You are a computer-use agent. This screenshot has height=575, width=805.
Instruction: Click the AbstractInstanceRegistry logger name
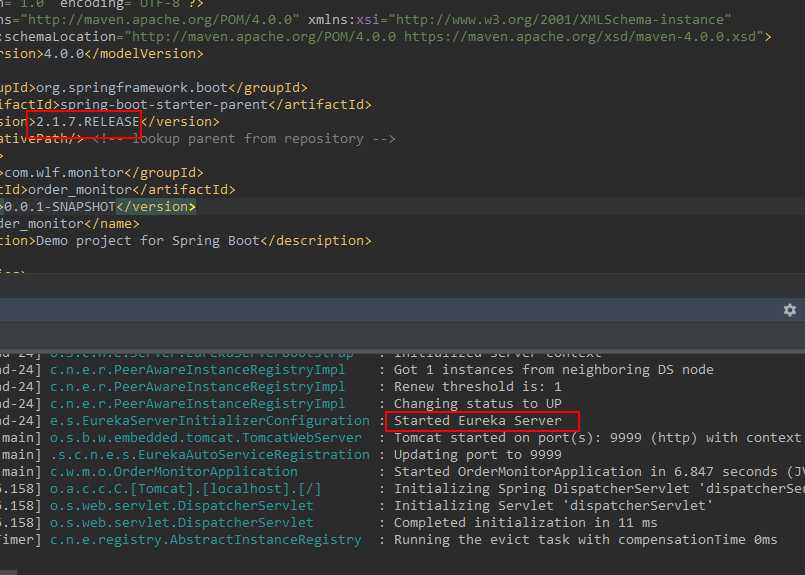coord(205,539)
